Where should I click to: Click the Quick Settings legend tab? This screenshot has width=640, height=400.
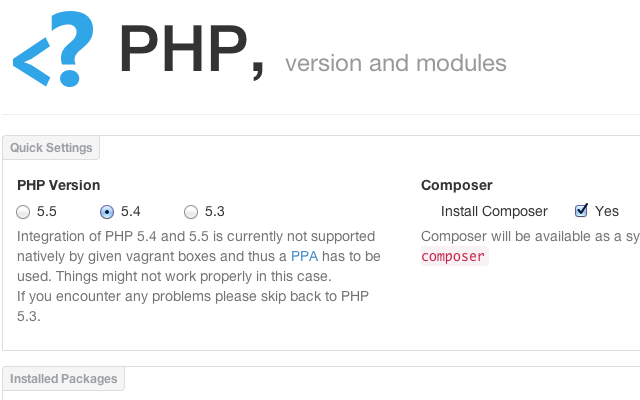coord(51,148)
